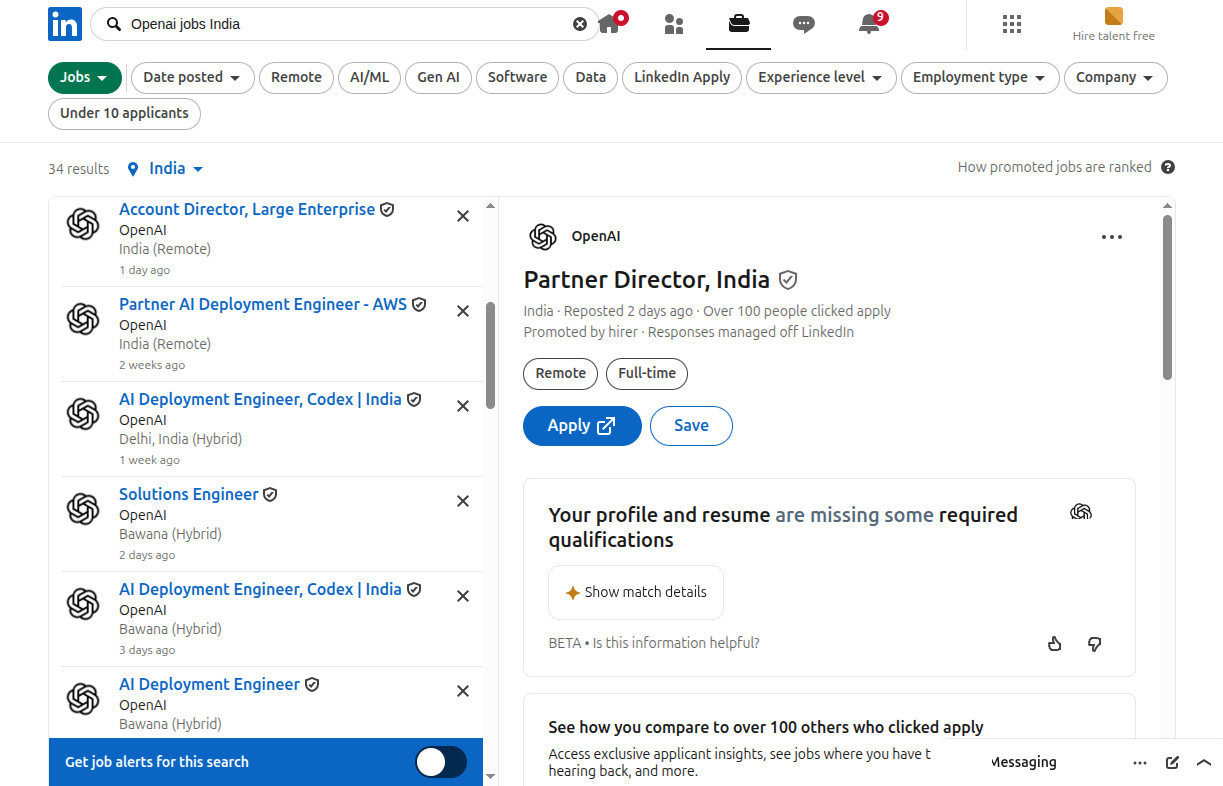Open the Experience level dropdown
The height and width of the screenshot is (786, 1223).
[x=821, y=77]
